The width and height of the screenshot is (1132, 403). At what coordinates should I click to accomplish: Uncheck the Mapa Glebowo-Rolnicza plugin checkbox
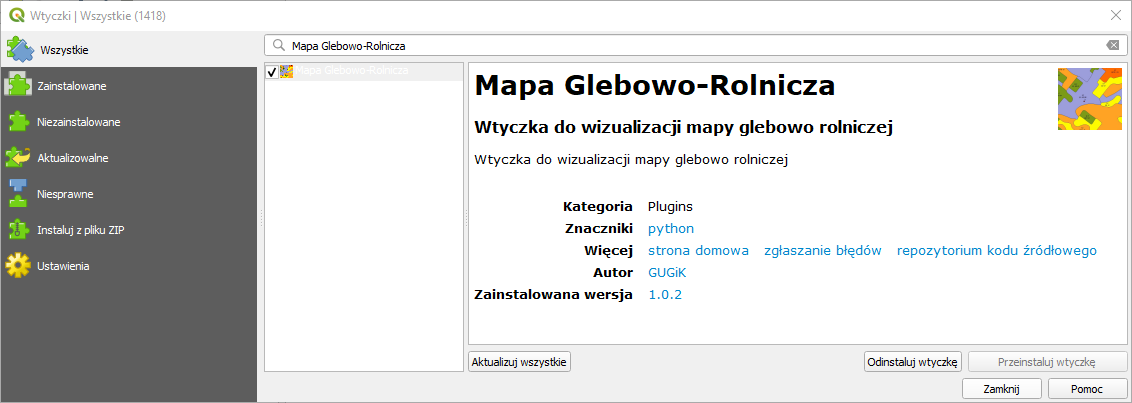tap(272, 72)
